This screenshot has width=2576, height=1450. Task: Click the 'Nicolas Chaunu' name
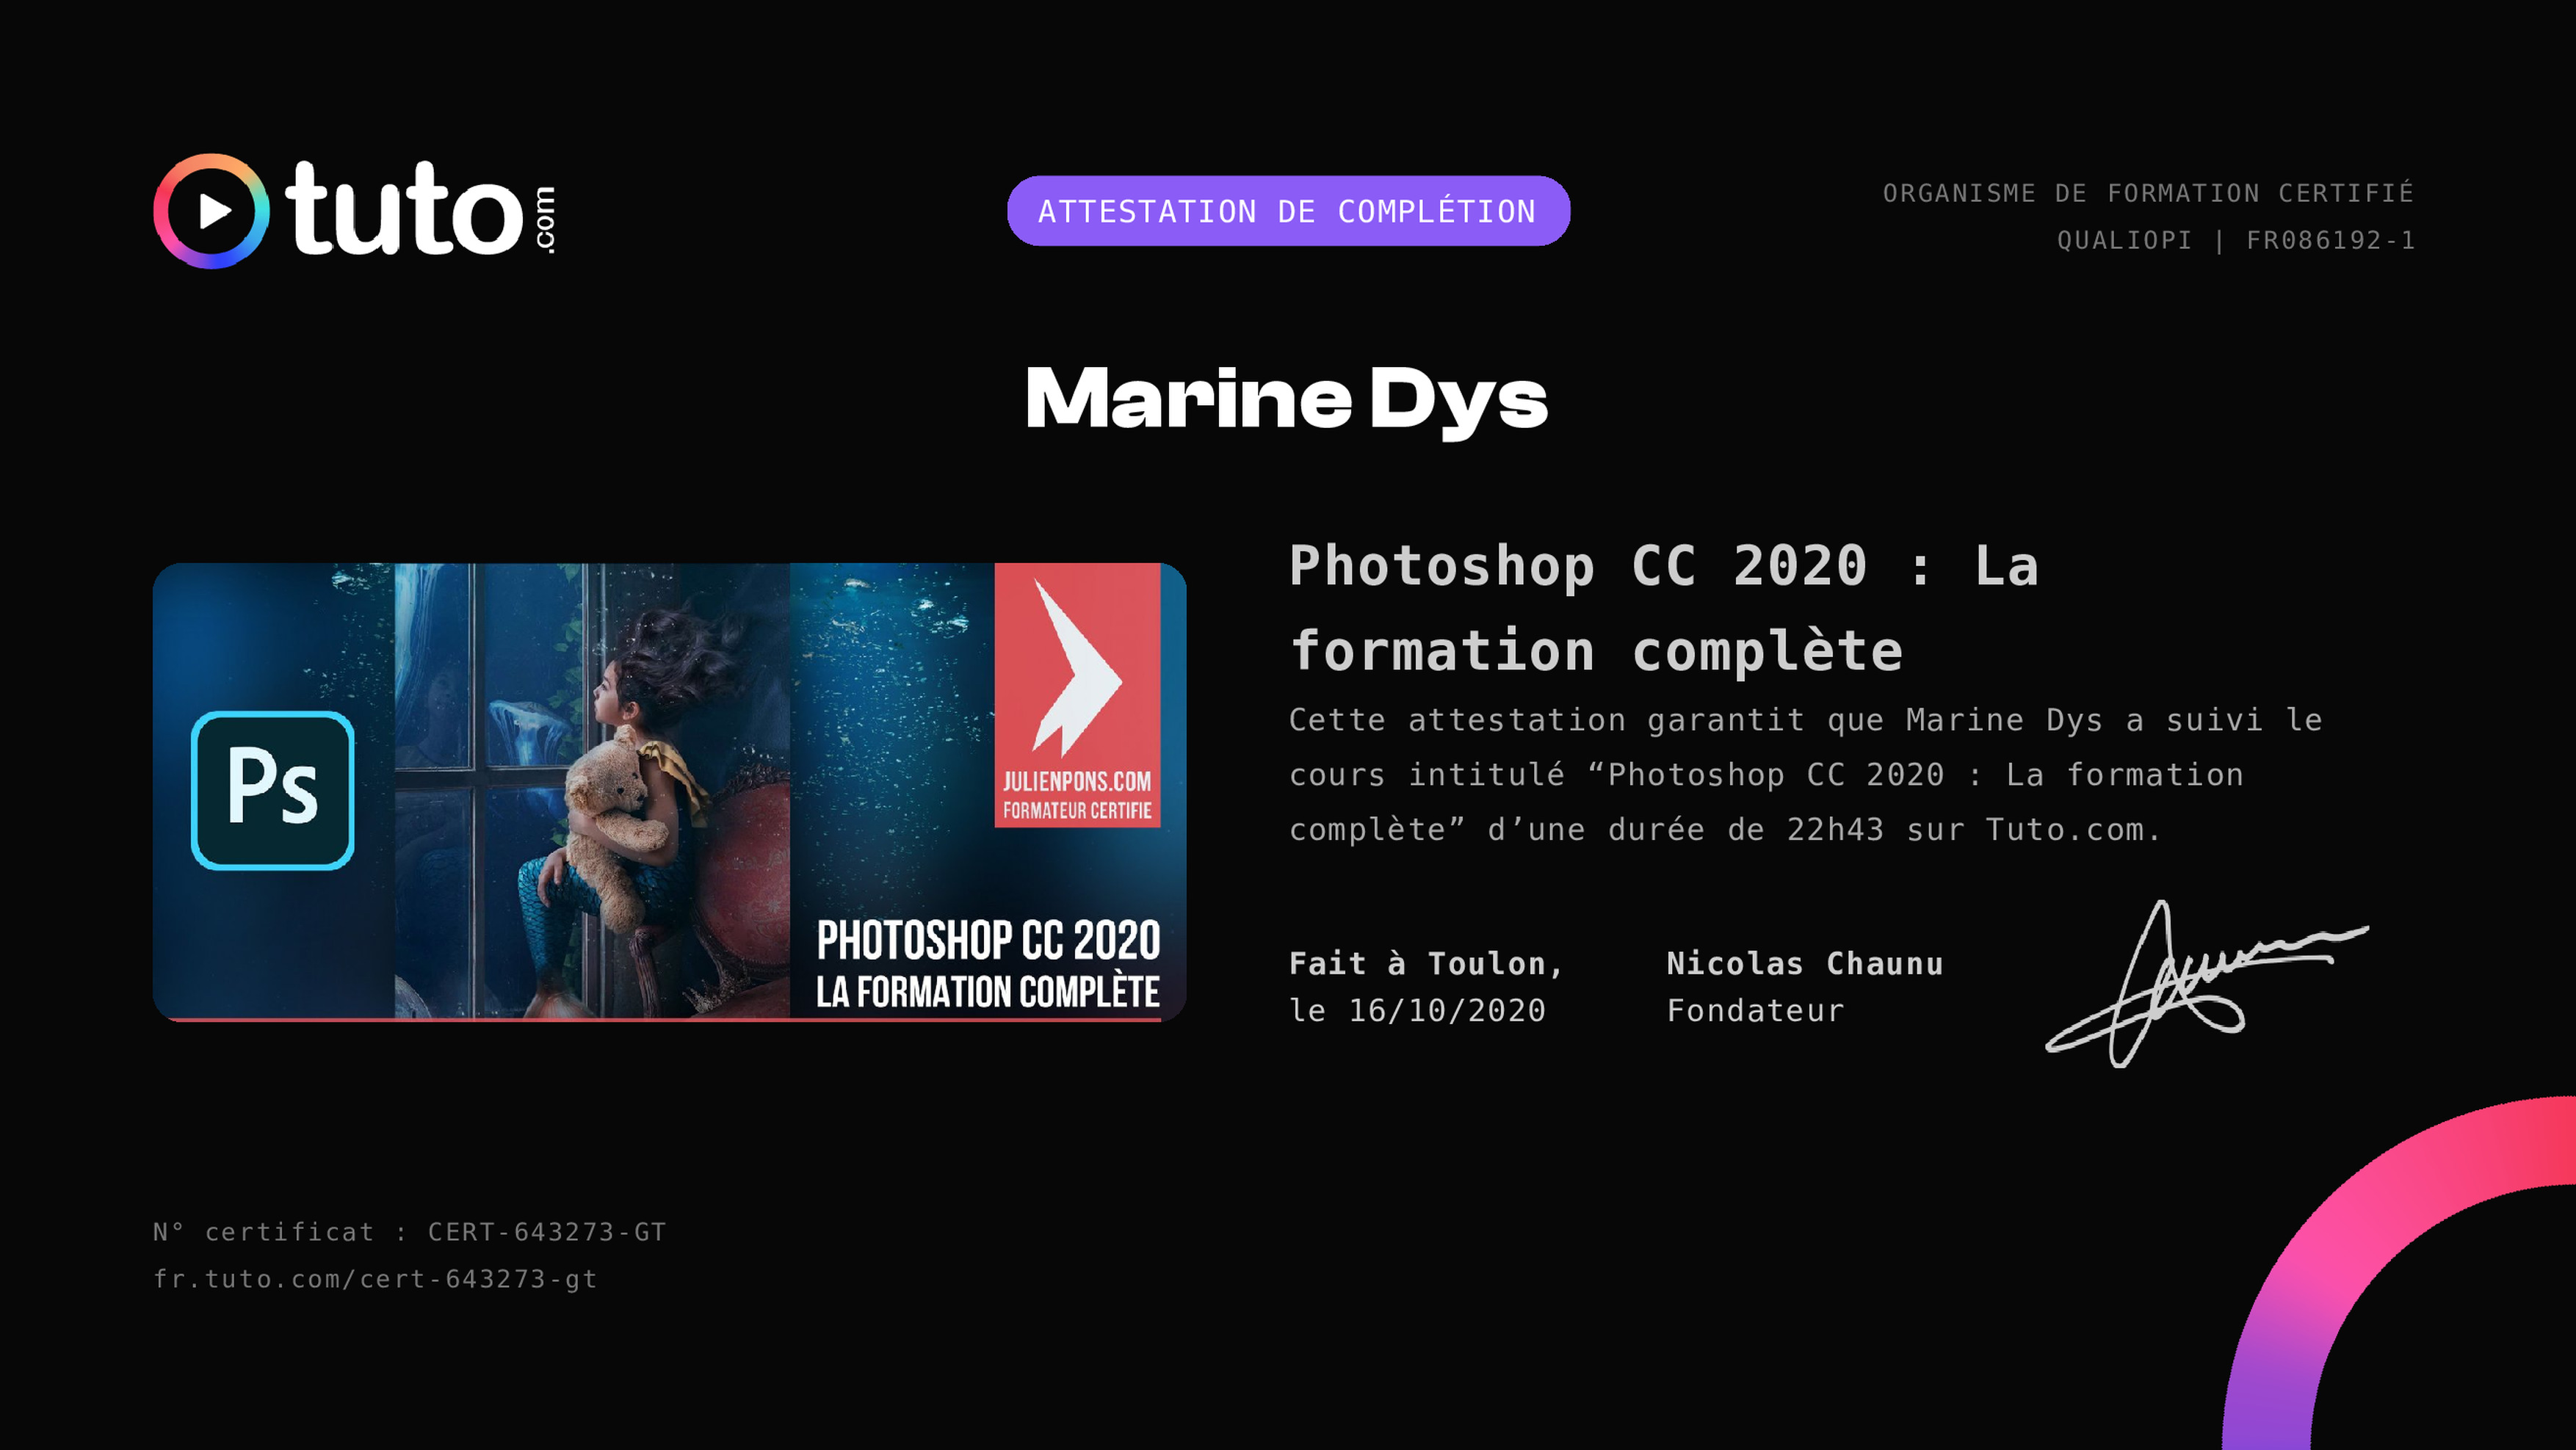(1805, 963)
